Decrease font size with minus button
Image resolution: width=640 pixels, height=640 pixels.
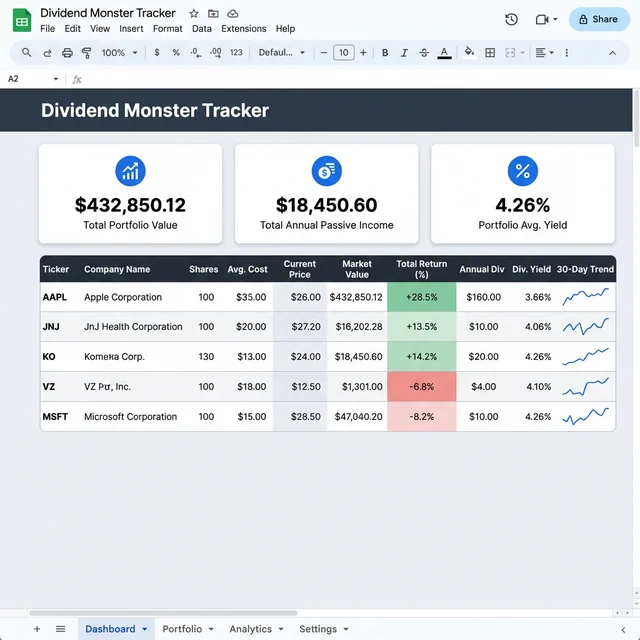tap(324, 53)
